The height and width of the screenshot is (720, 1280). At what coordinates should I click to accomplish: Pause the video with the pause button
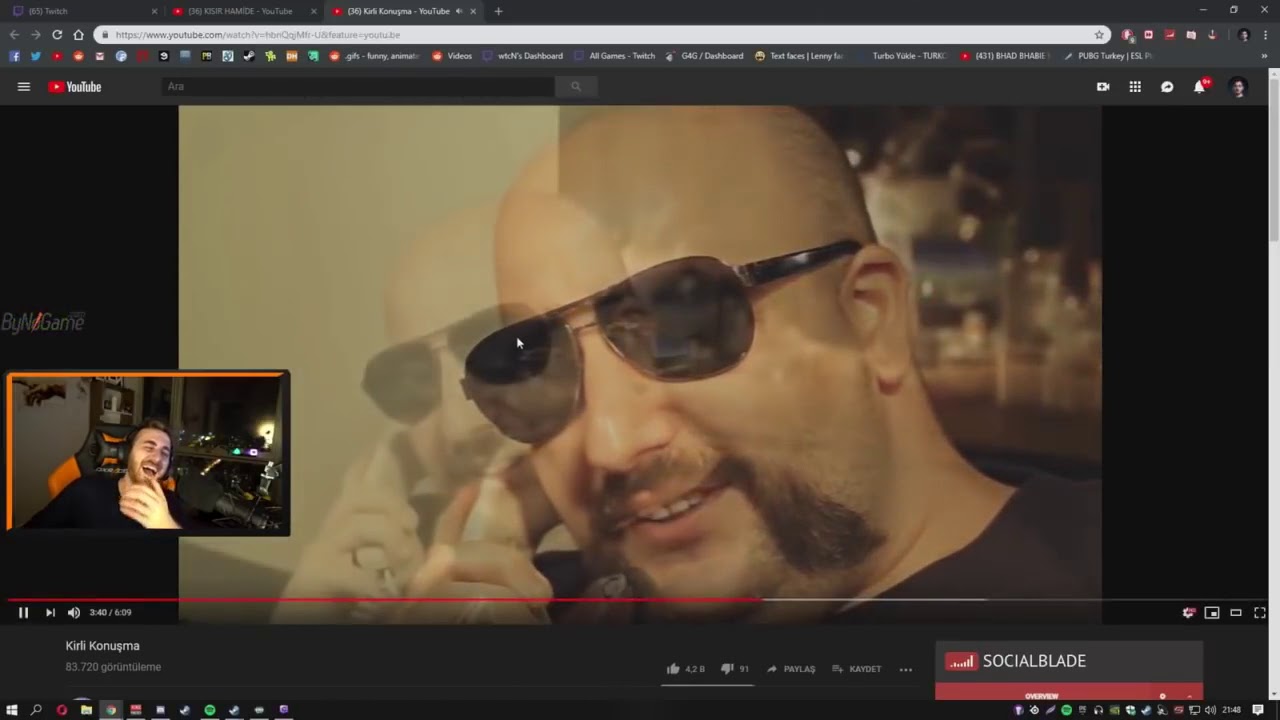pos(23,613)
